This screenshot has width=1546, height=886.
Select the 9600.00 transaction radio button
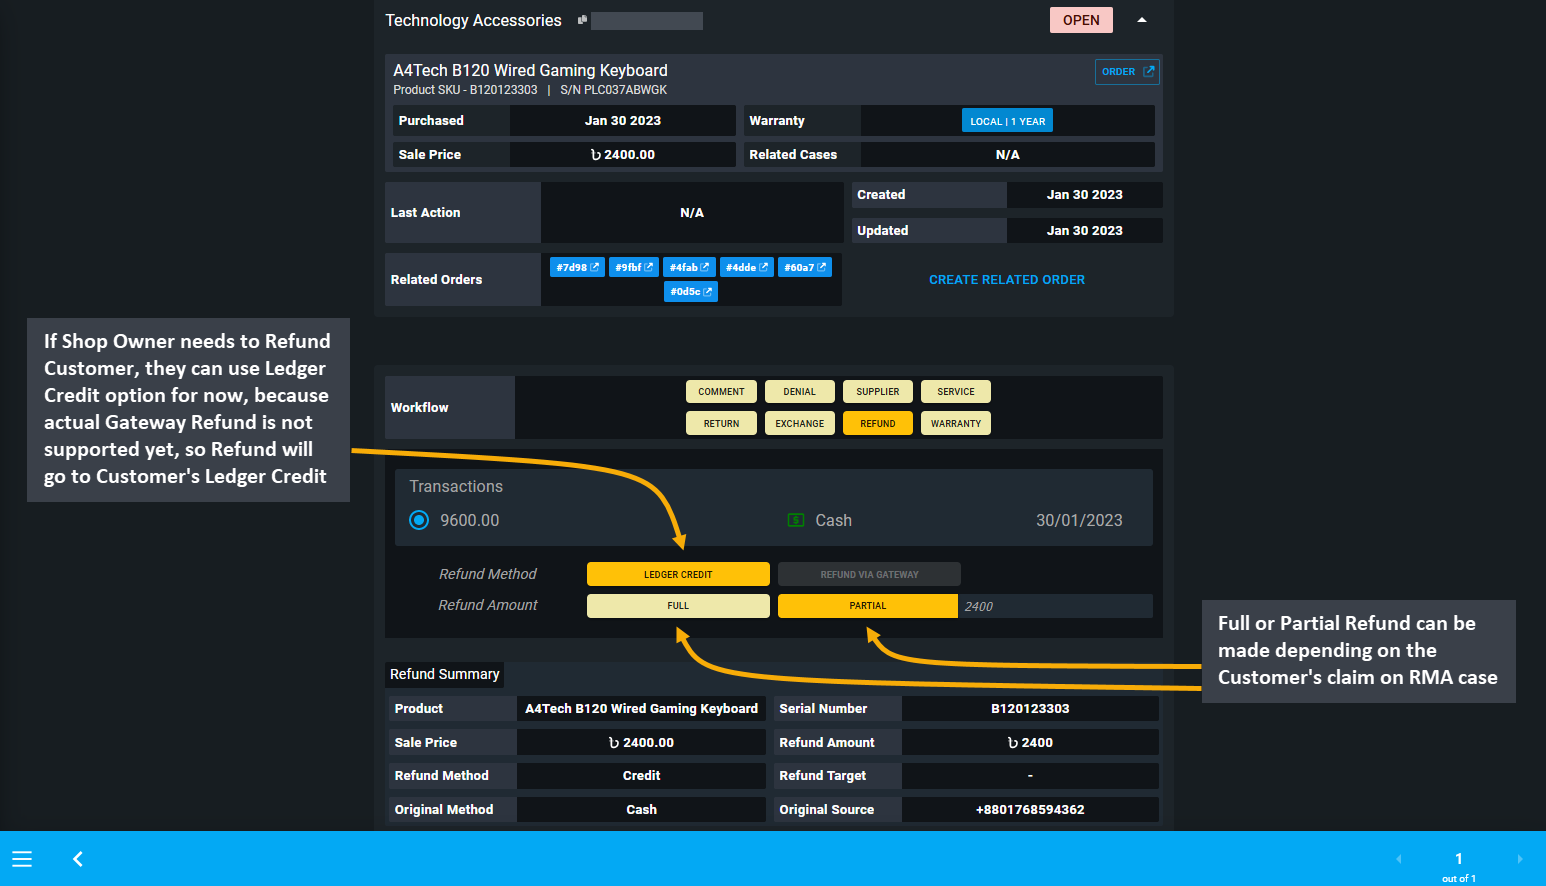[x=419, y=520]
